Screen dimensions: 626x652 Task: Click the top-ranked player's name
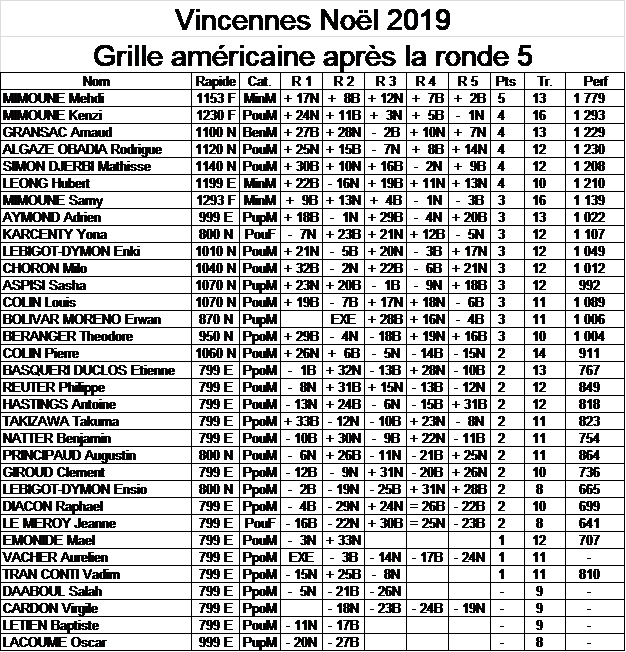[40, 98]
